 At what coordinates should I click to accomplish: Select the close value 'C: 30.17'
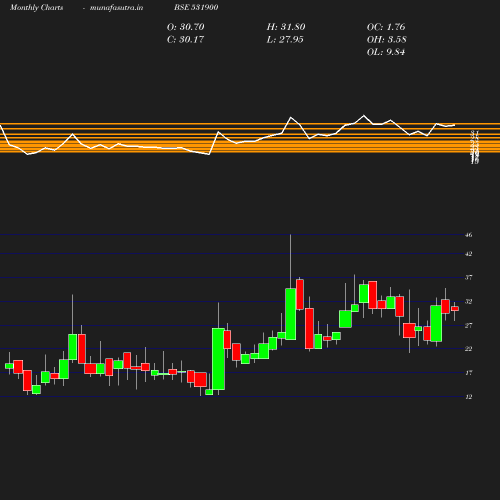185,39
